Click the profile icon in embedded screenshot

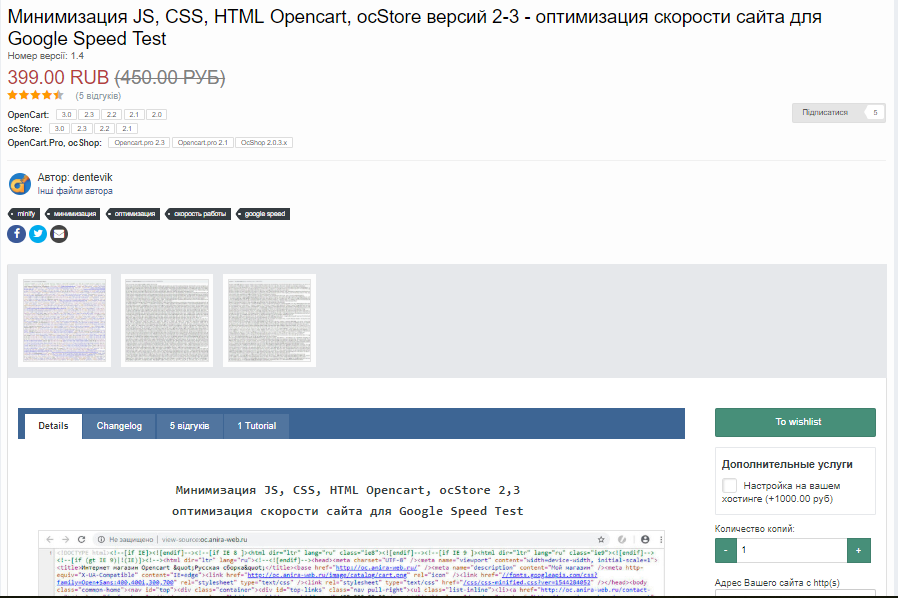coord(645,540)
